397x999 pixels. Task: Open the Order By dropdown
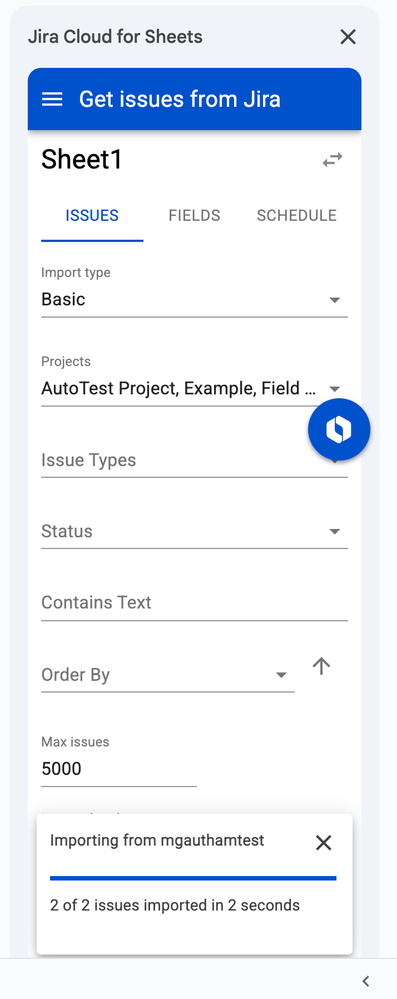(x=168, y=675)
